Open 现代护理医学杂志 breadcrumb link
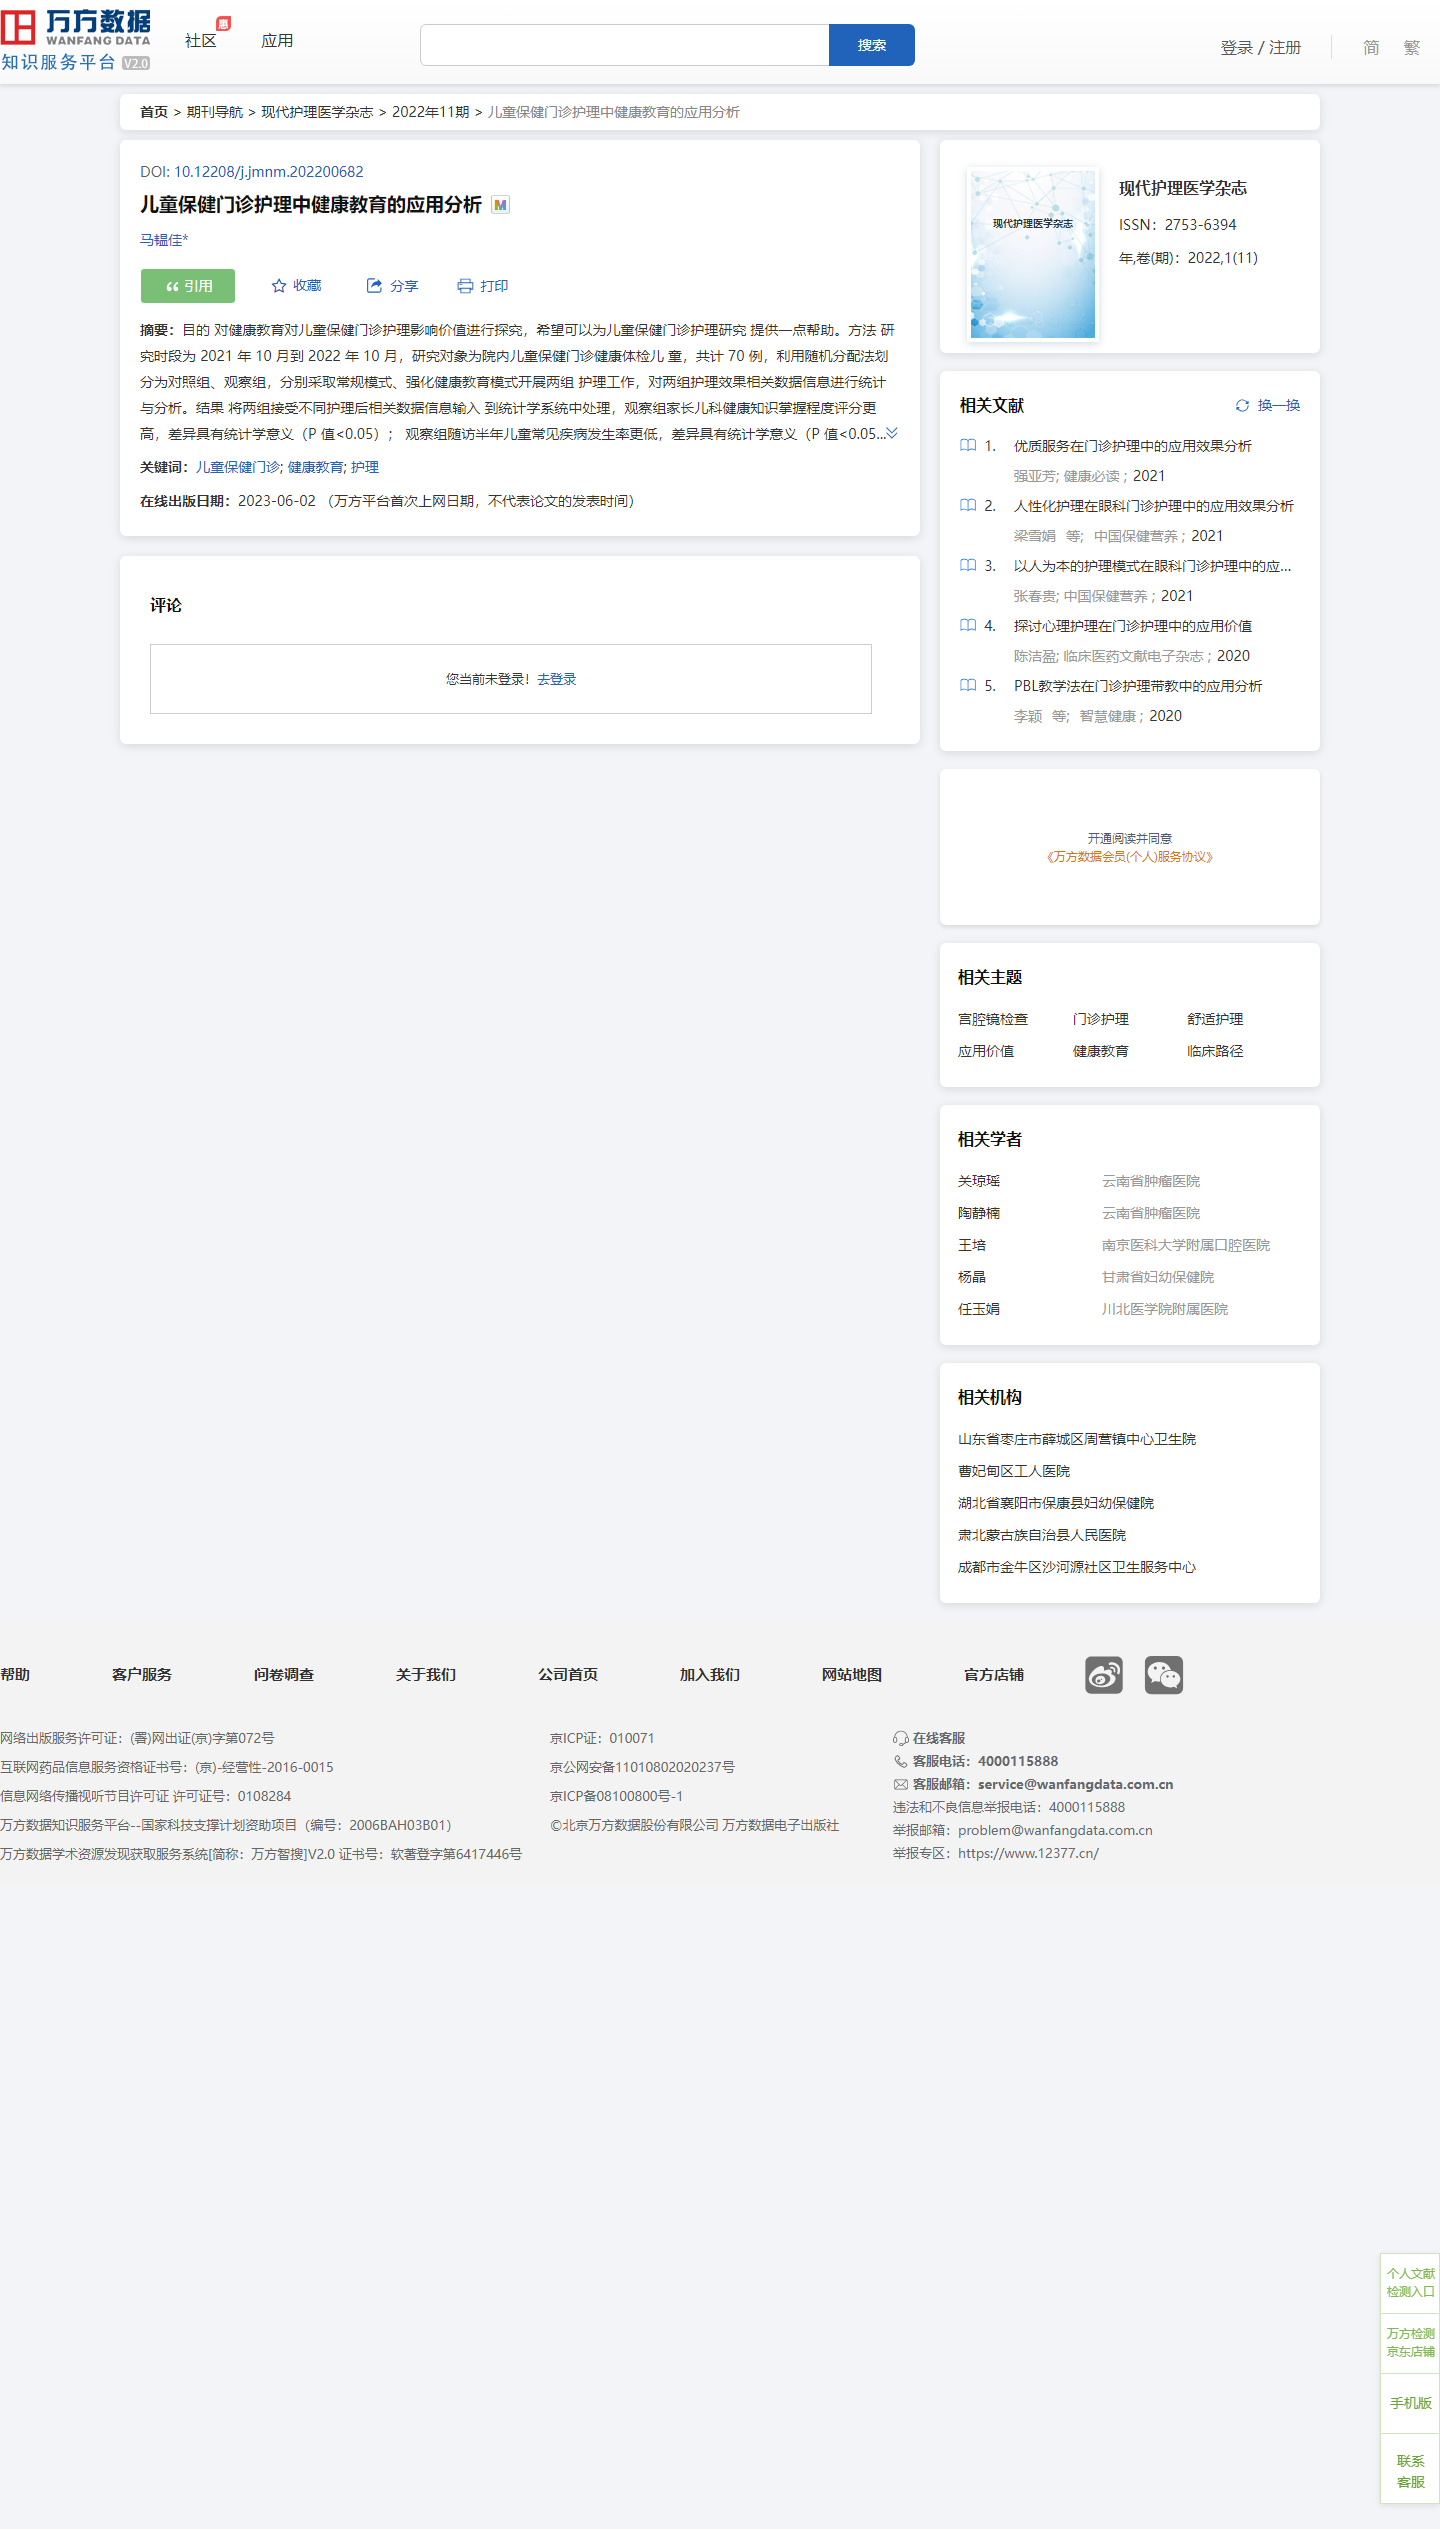1440x2529 pixels. click(x=317, y=112)
